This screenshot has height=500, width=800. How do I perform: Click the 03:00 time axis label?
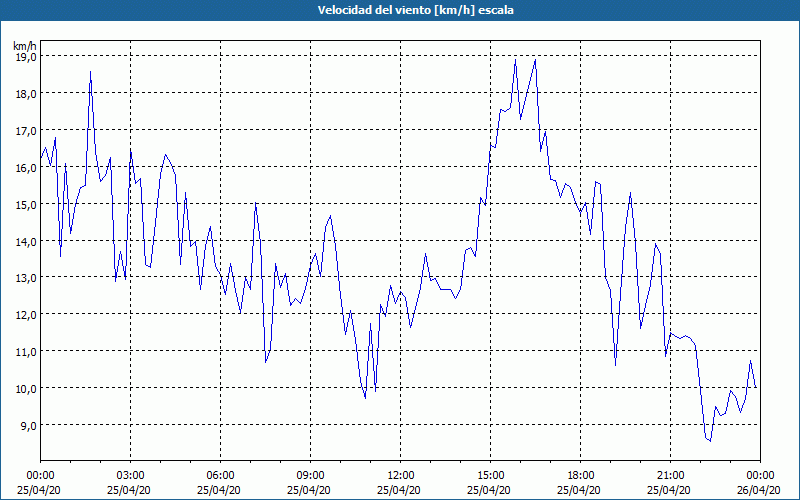tap(131, 476)
